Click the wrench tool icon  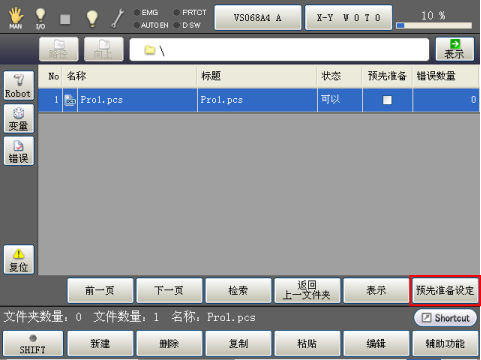click(x=117, y=18)
